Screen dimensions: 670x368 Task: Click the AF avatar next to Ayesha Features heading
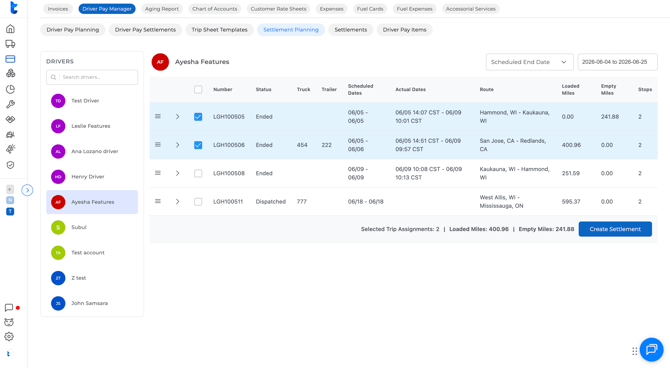160,62
